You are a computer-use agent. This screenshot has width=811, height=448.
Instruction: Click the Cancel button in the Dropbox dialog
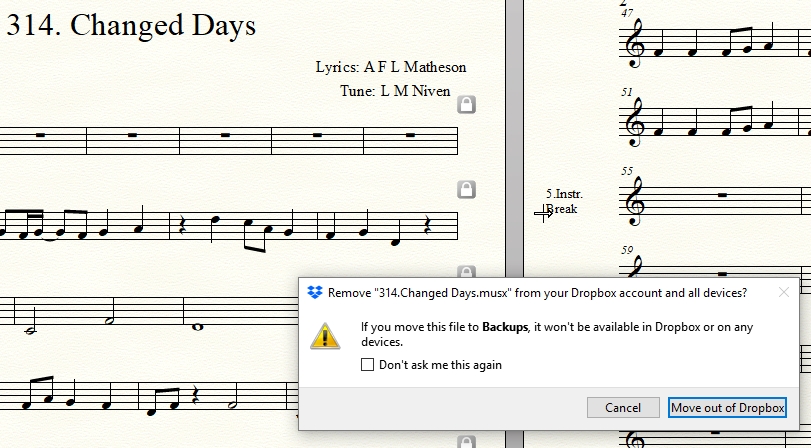pos(623,407)
